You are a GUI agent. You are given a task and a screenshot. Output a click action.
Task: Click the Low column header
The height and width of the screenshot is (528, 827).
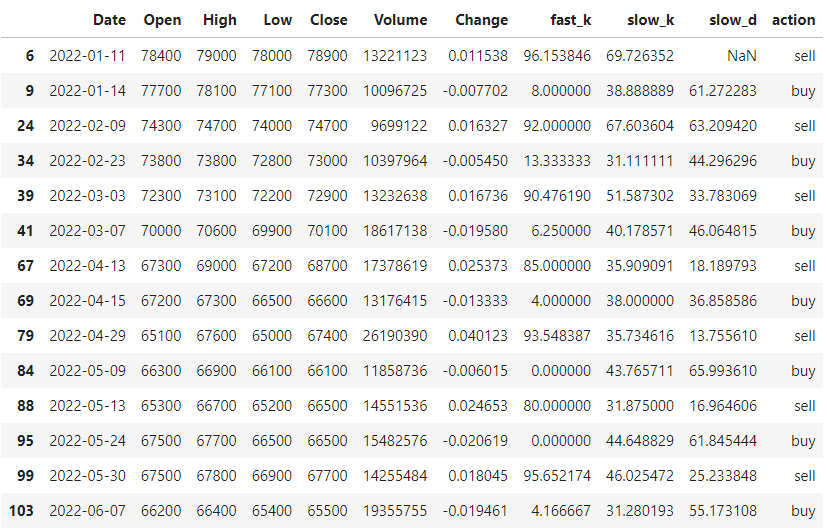(x=277, y=20)
